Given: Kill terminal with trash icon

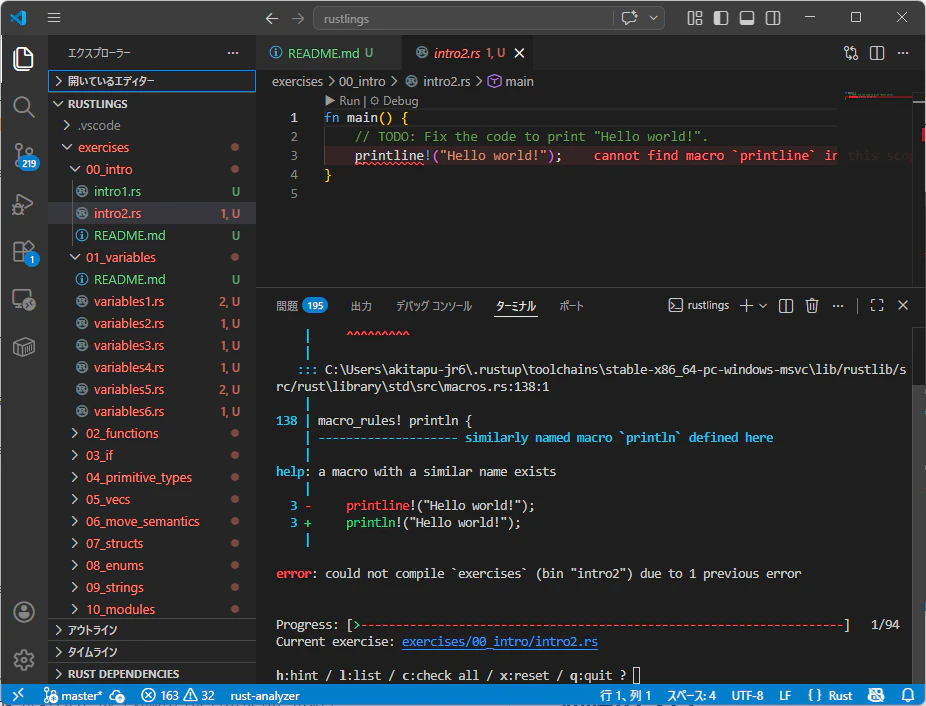Looking at the screenshot, I should pos(812,305).
